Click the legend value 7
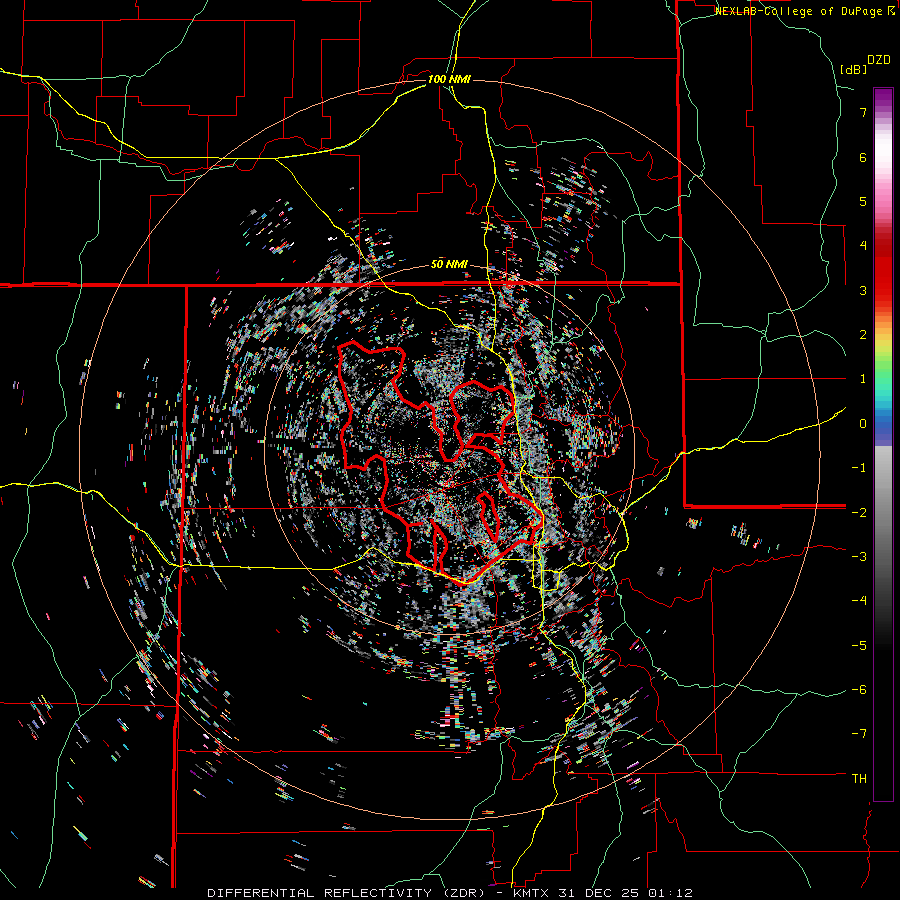The width and height of the screenshot is (900, 900). tap(863, 112)
